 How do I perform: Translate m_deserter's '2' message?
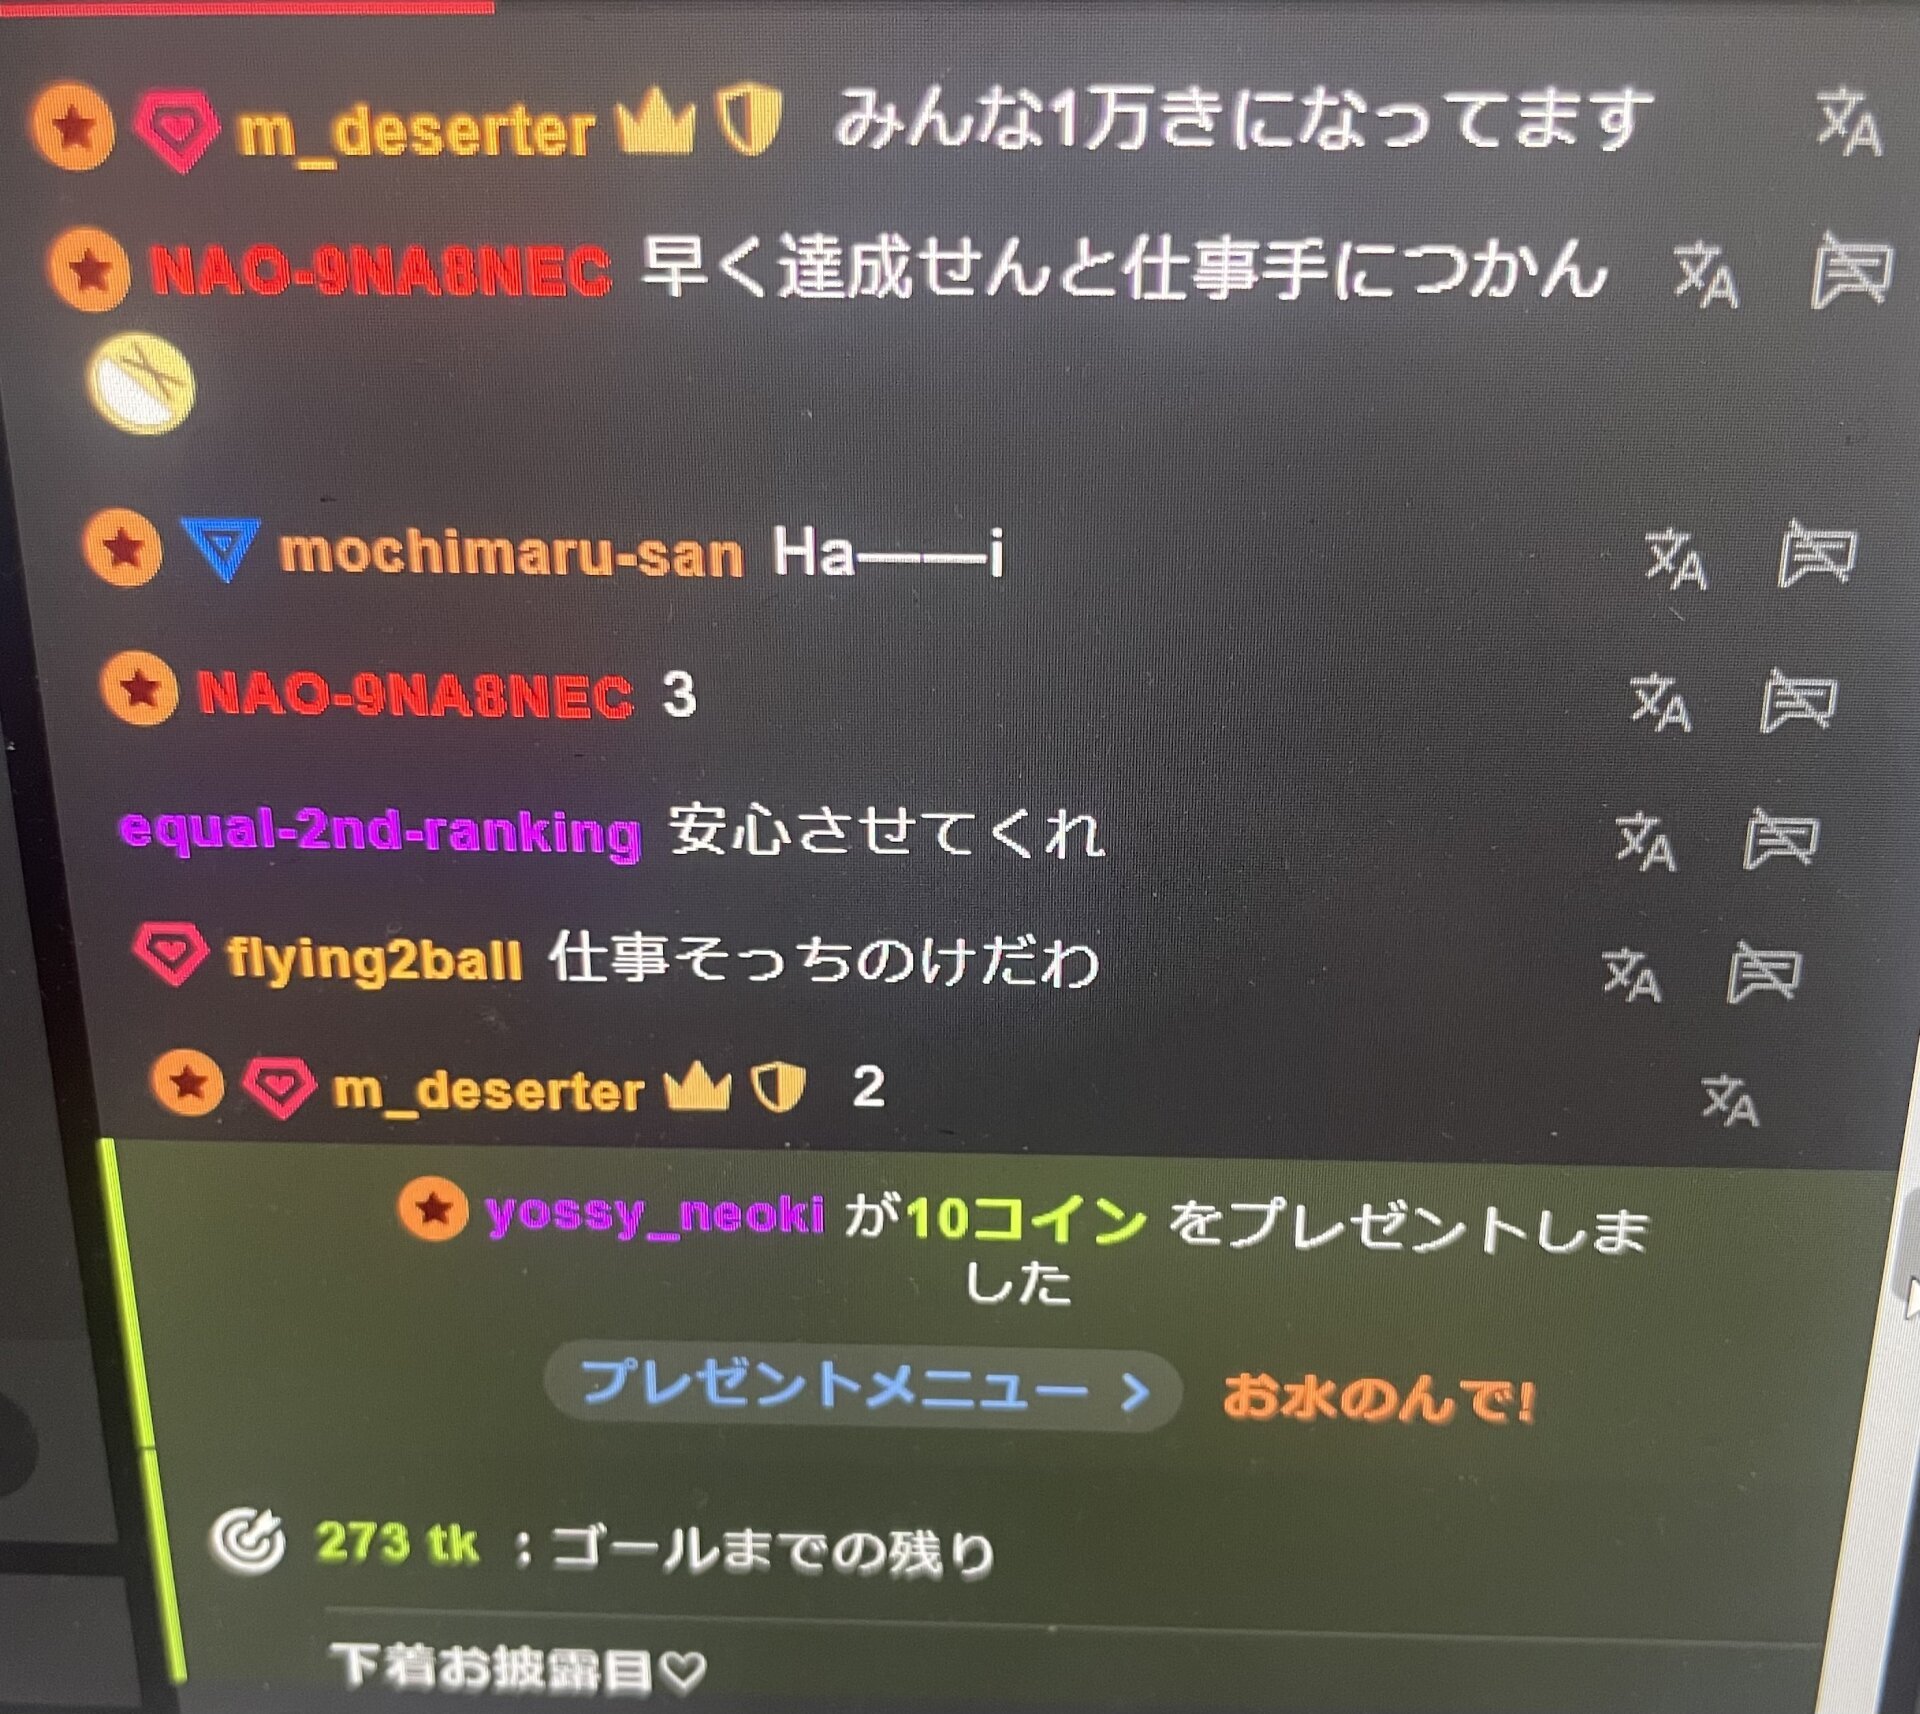tap(1730, 1100)
